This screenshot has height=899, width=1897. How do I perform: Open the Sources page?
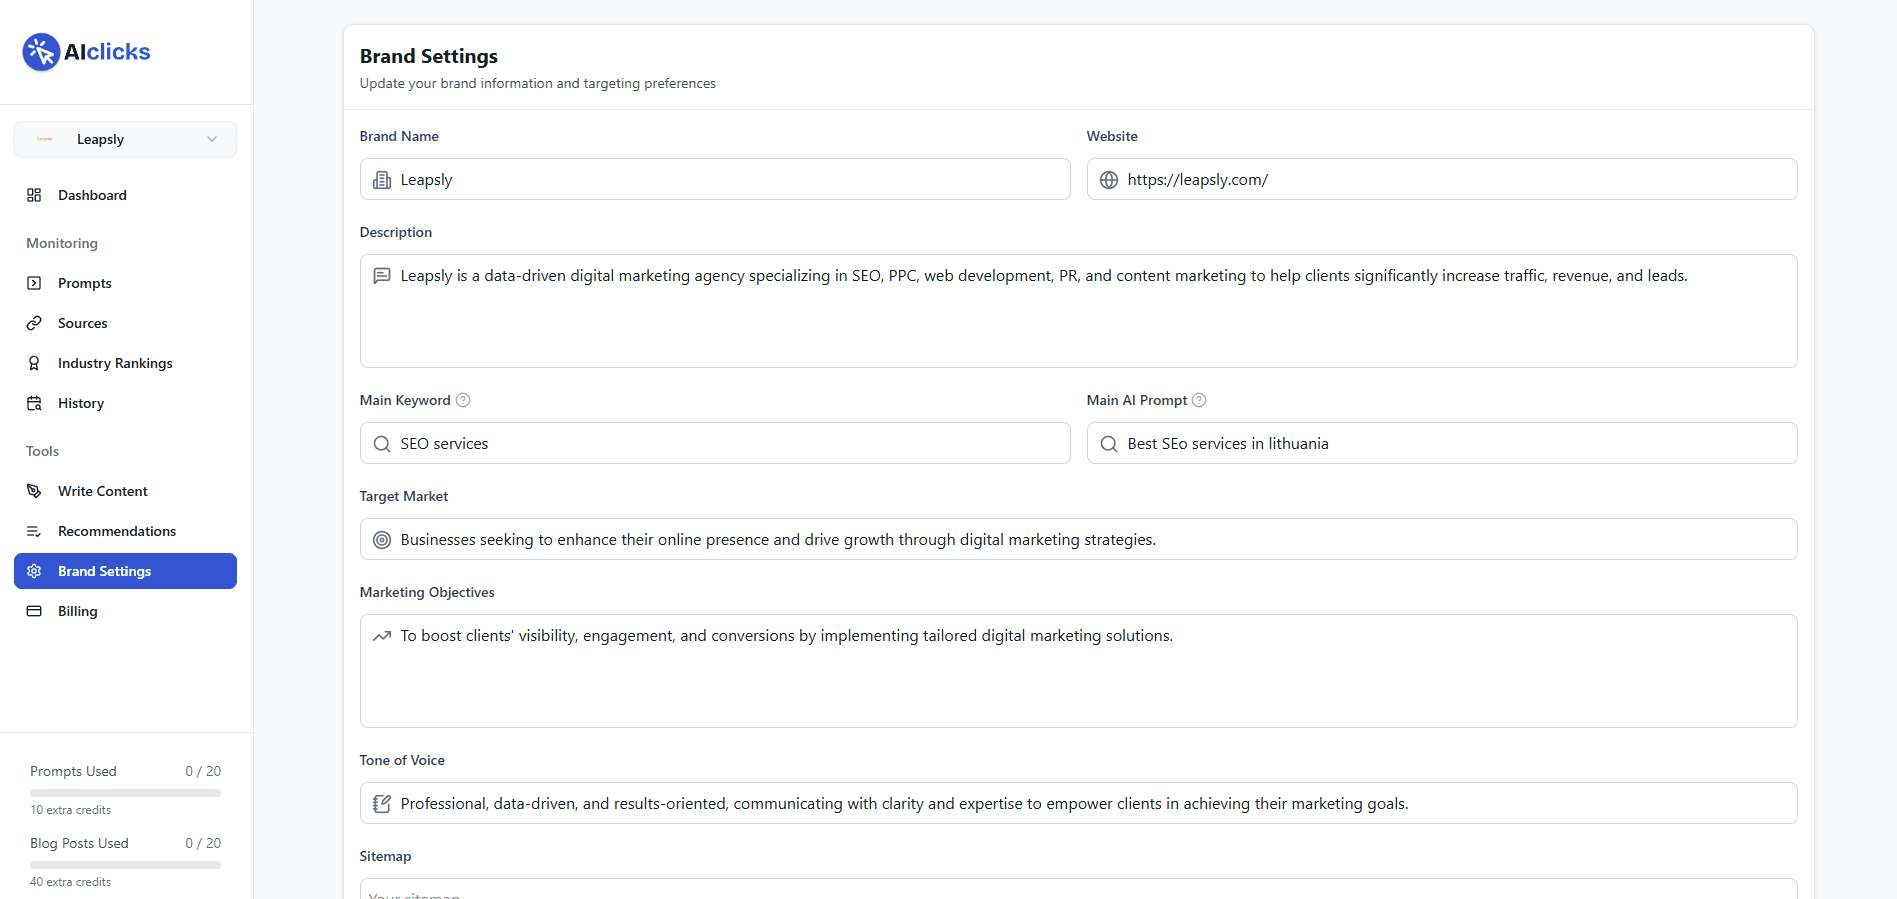pos(125,323)
